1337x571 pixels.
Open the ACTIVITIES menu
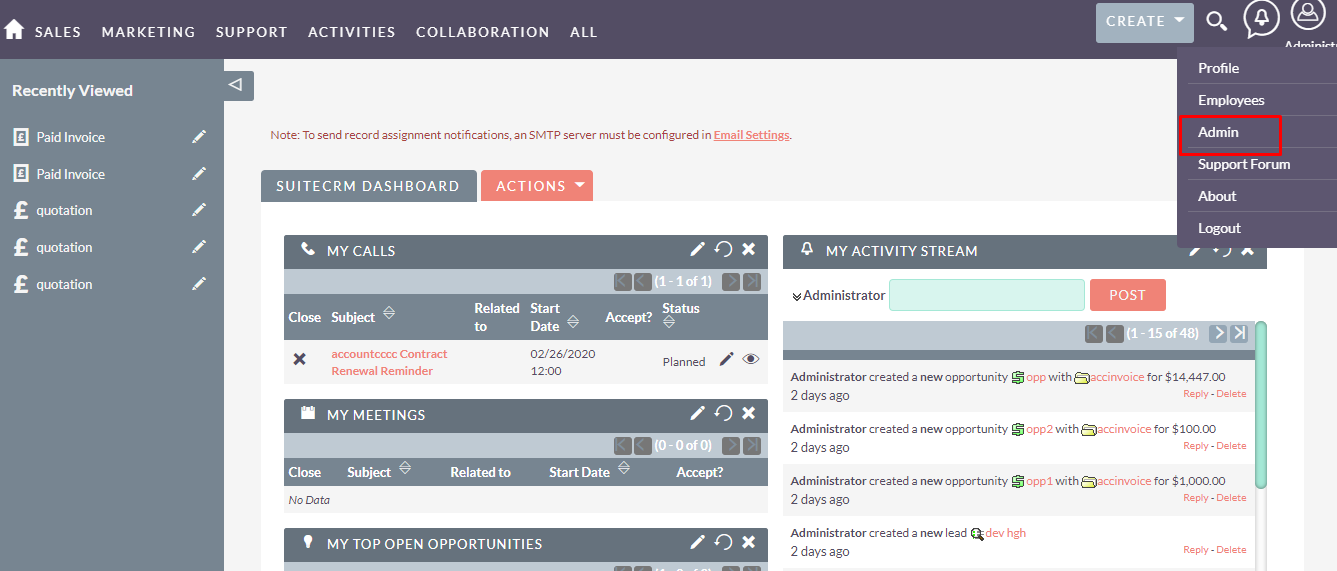pyautogui.click(x=352, y=32)
